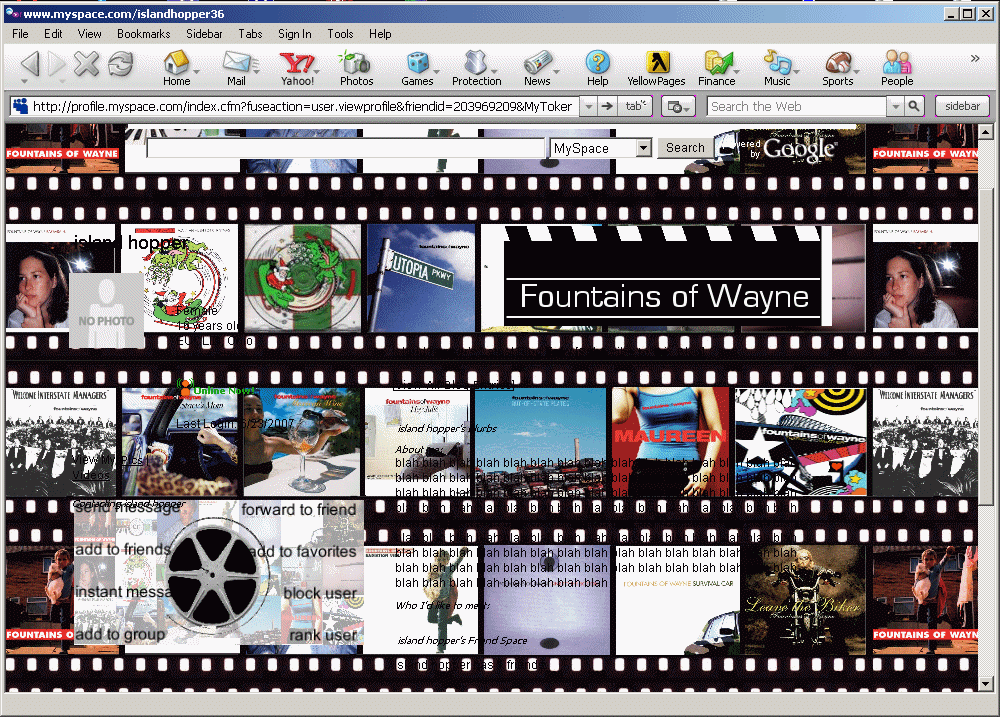Open the MySpace search scope dropdown
Viewport: 1000px width, 717px height.
(643, 148)
